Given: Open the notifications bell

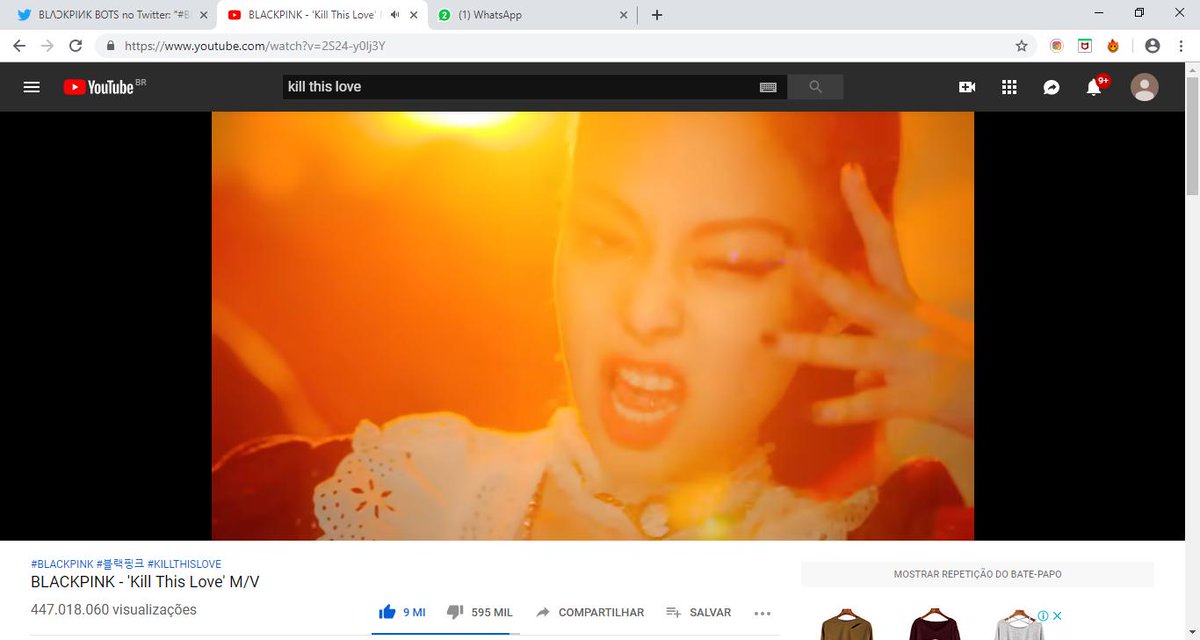Looking at the screenshot, I should 1094,87.
